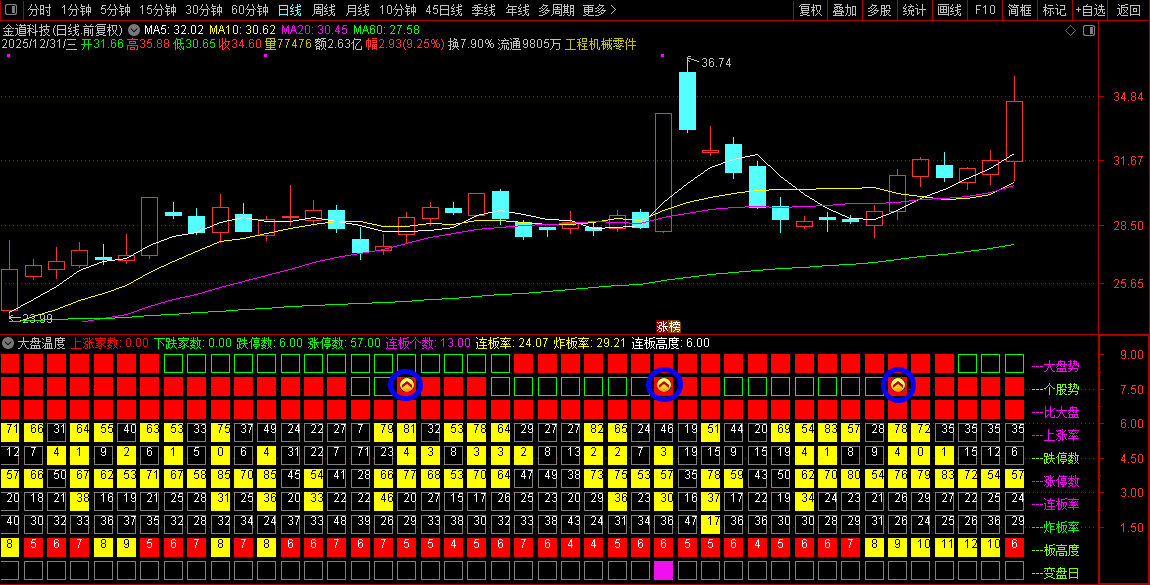Select the 年线 yearly tab
1150x585 pixels.
click(x=517, y=10)
